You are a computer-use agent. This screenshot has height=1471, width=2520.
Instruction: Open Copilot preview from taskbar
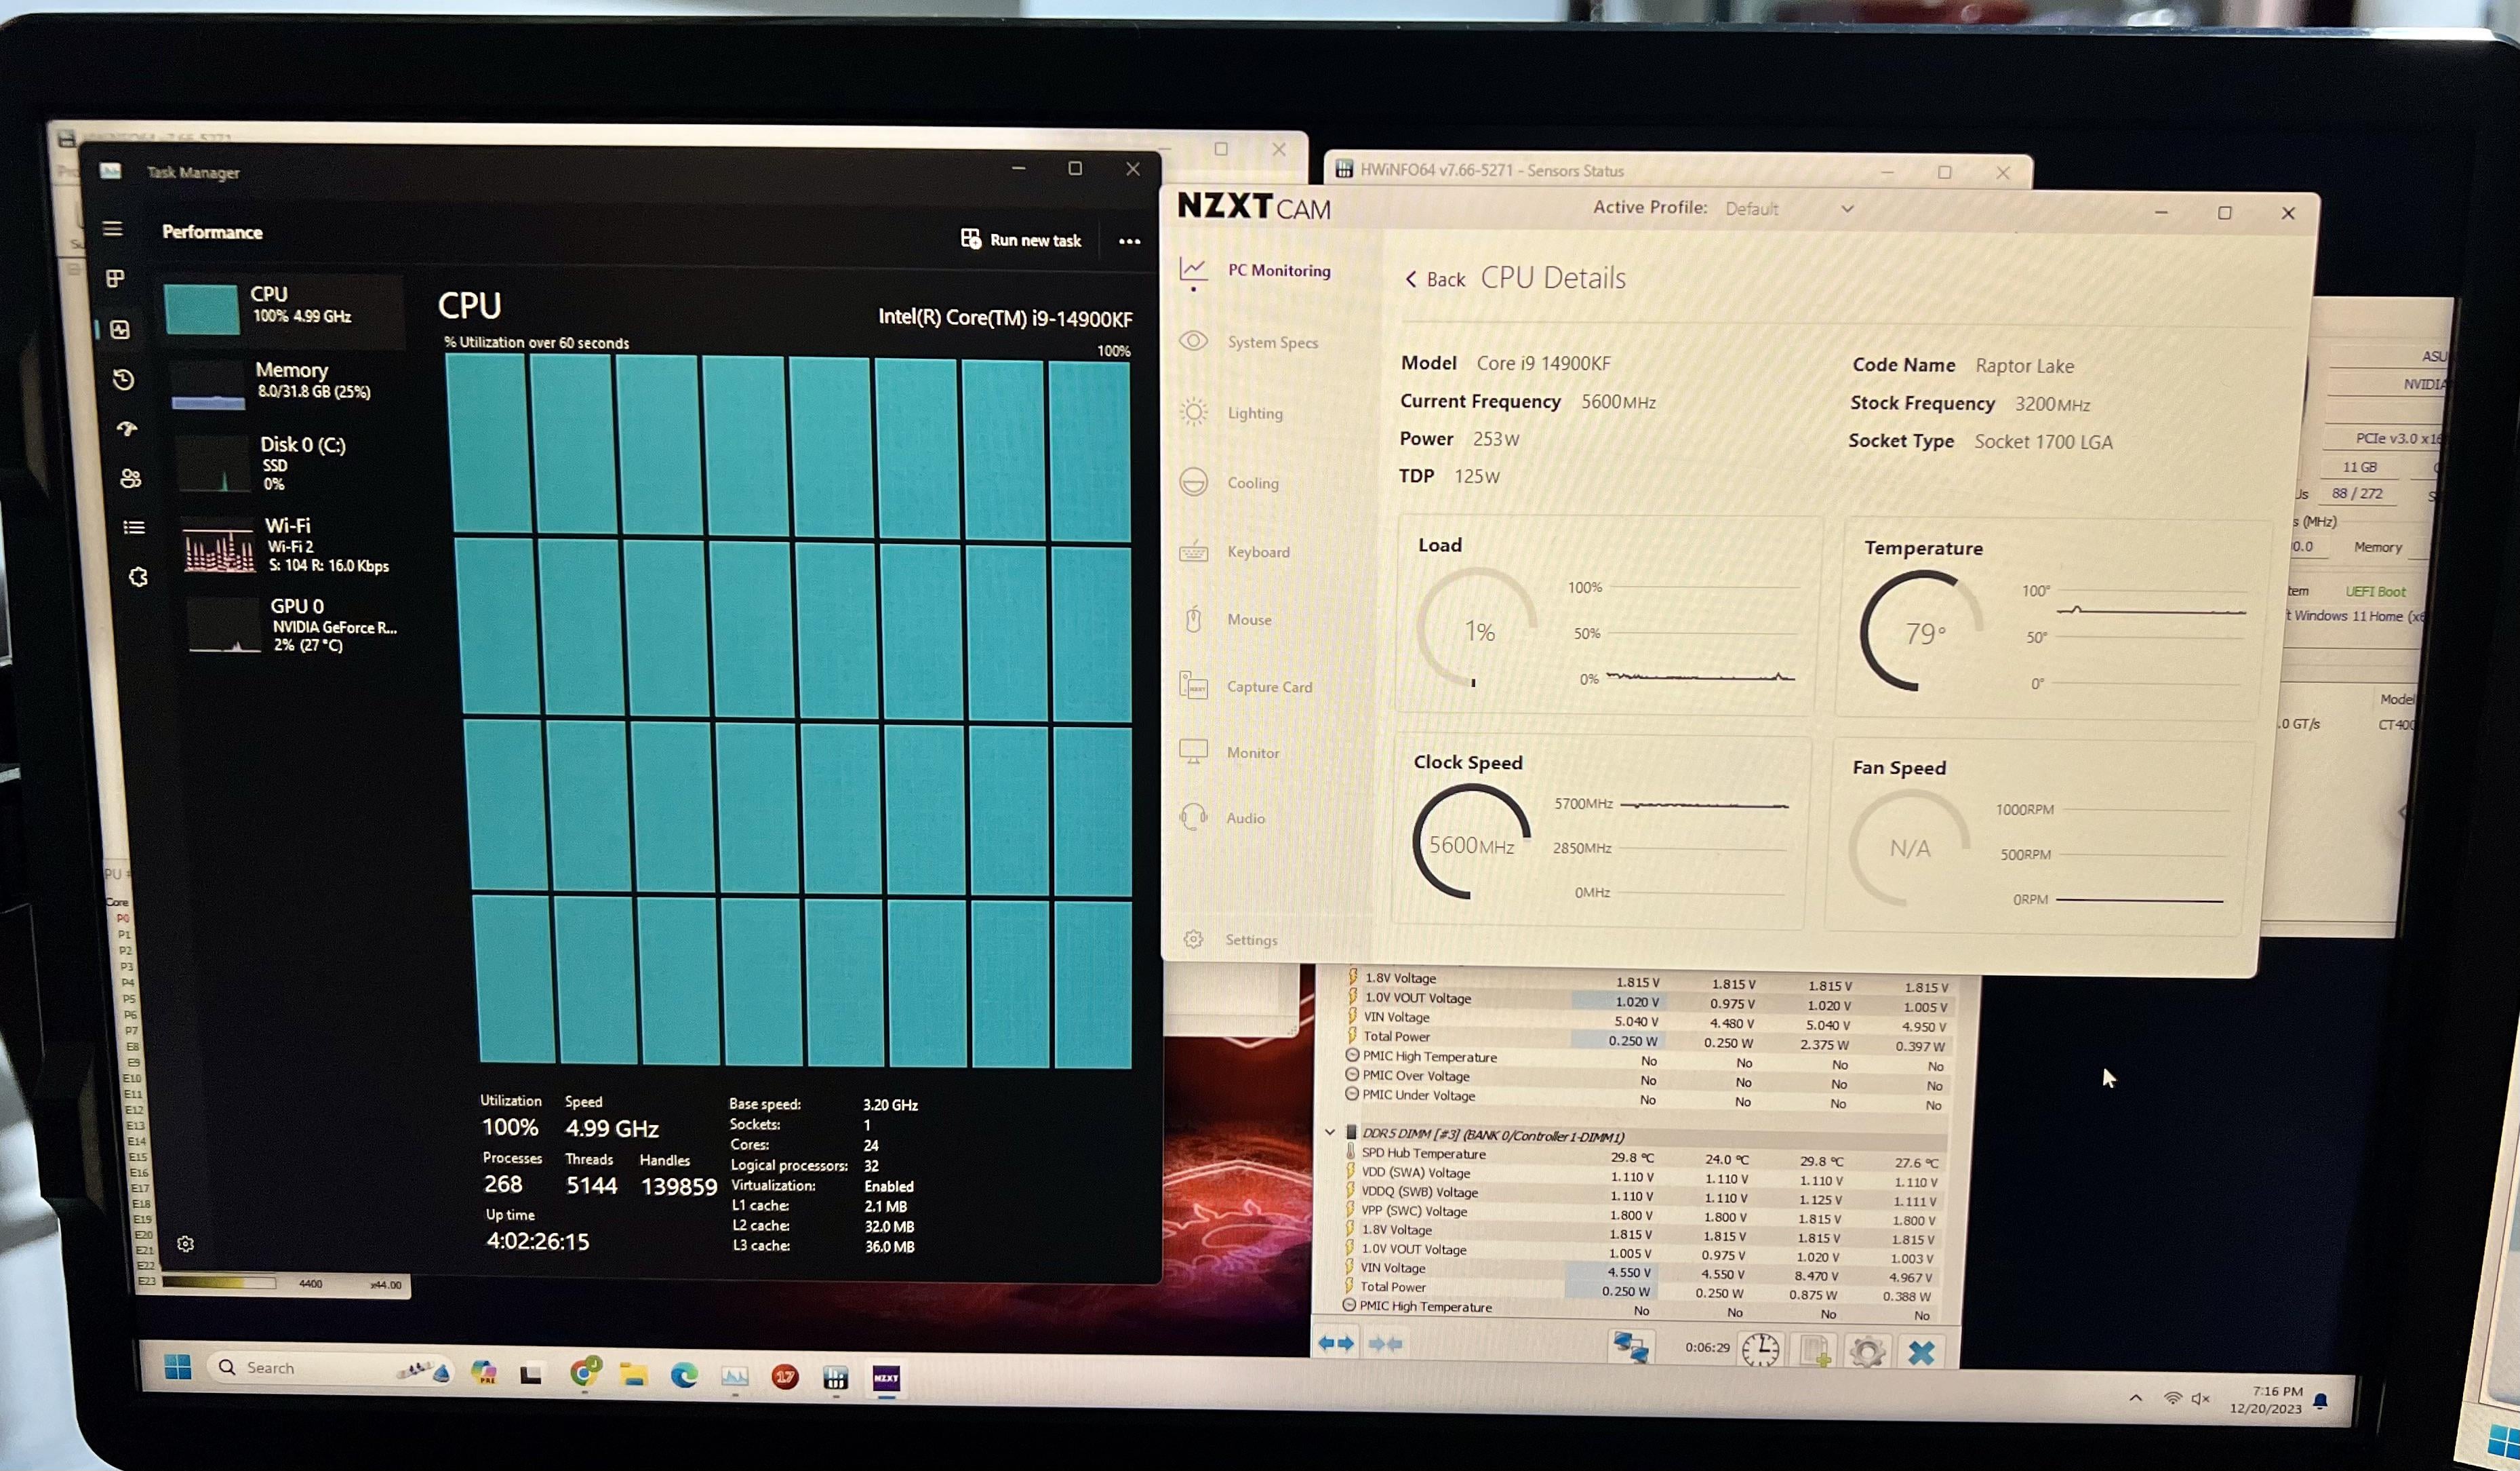pos(484,1372)
